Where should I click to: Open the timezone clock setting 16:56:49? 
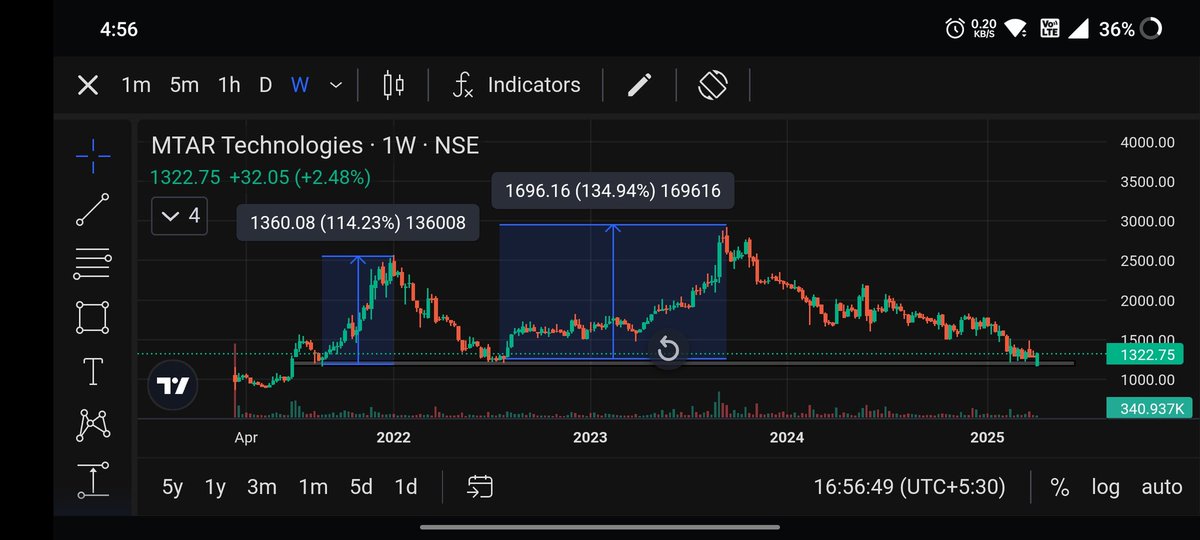tap(909, 487)
